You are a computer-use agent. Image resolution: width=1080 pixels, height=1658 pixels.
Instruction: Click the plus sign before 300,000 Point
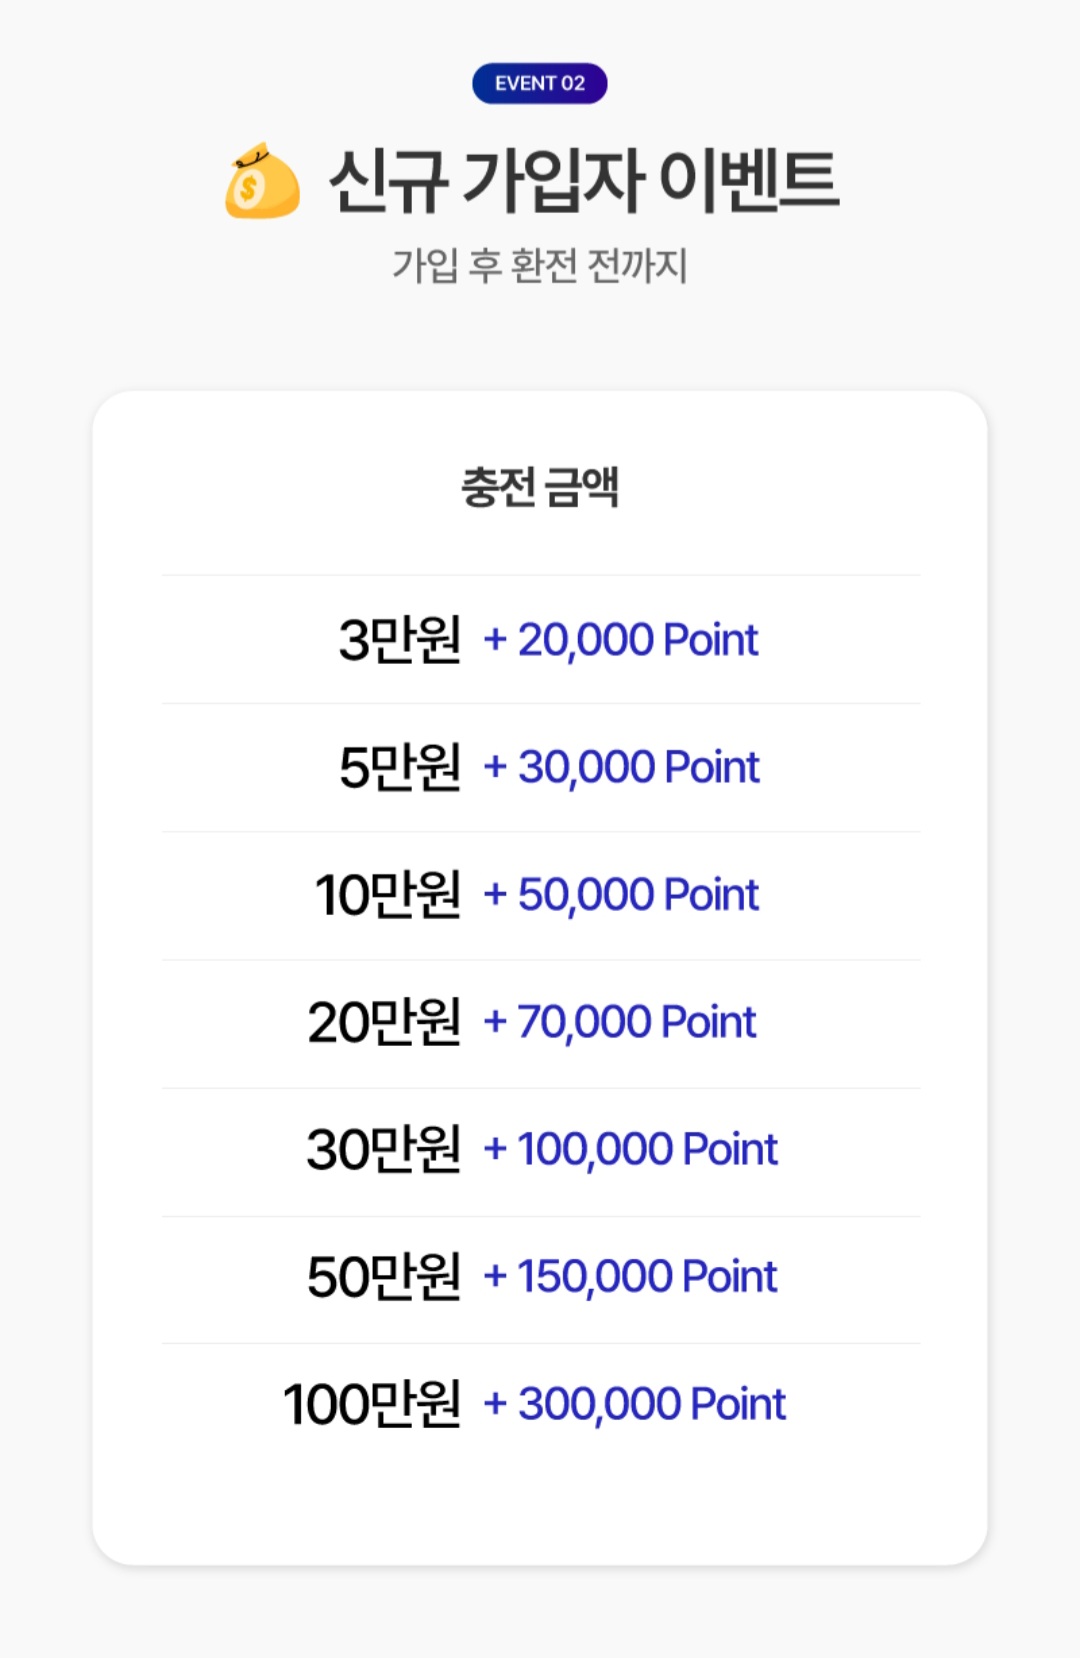495,1404
